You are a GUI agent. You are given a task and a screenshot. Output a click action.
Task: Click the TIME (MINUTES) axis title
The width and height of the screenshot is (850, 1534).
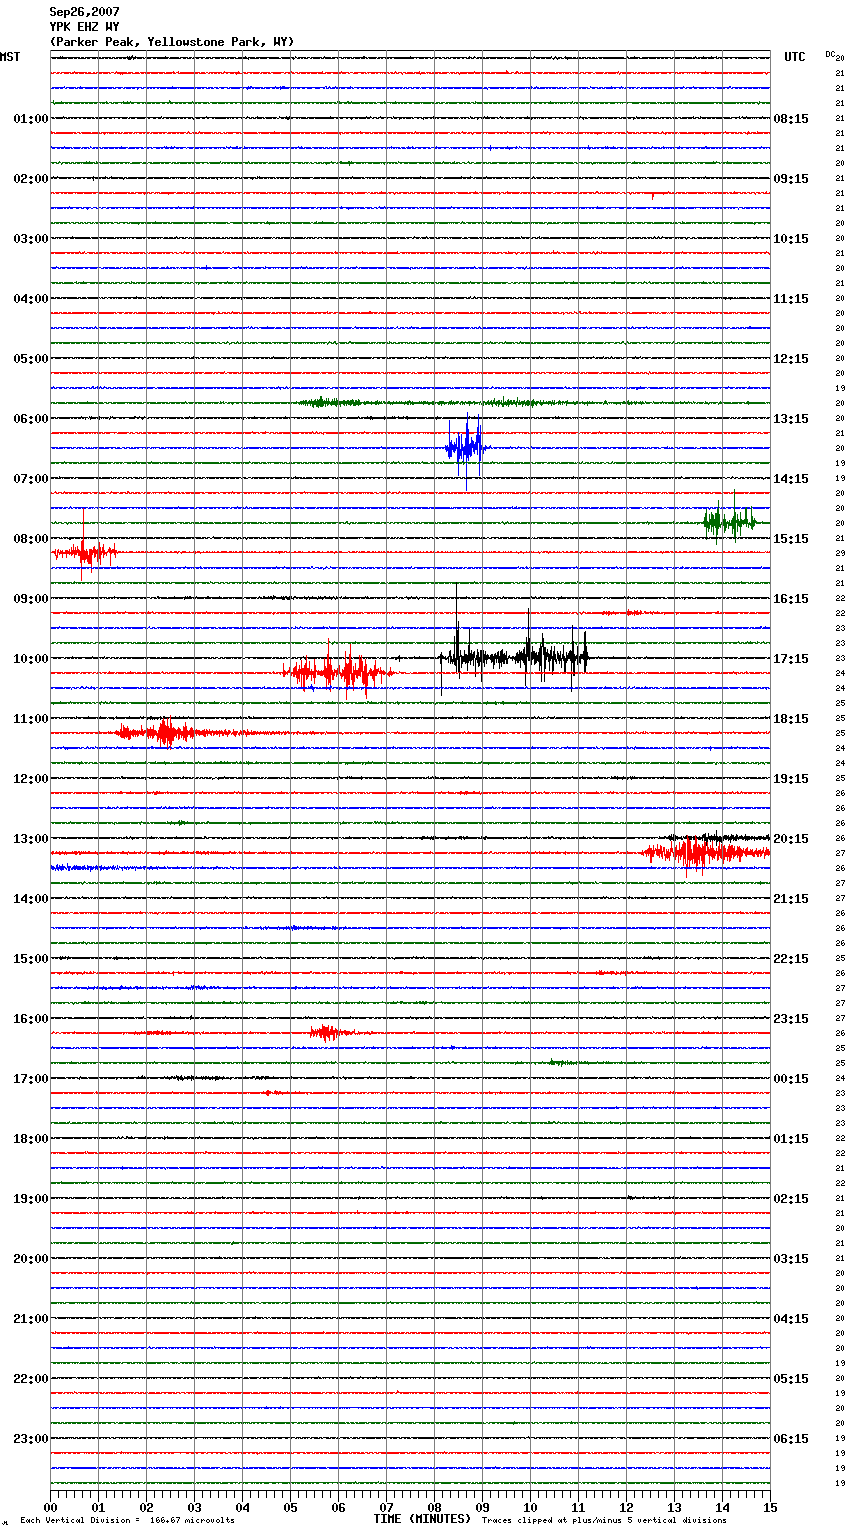click(x=422, y=1519)
